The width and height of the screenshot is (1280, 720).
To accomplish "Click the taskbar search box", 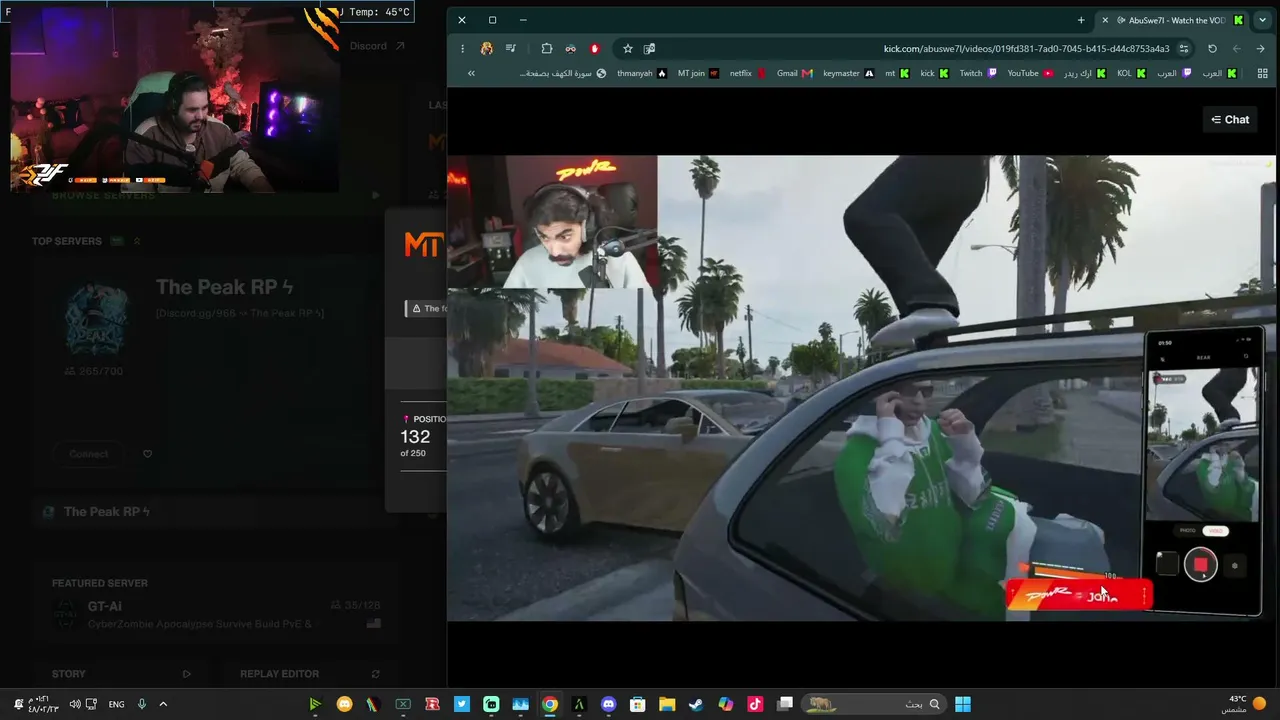I will tap(875, 704).
